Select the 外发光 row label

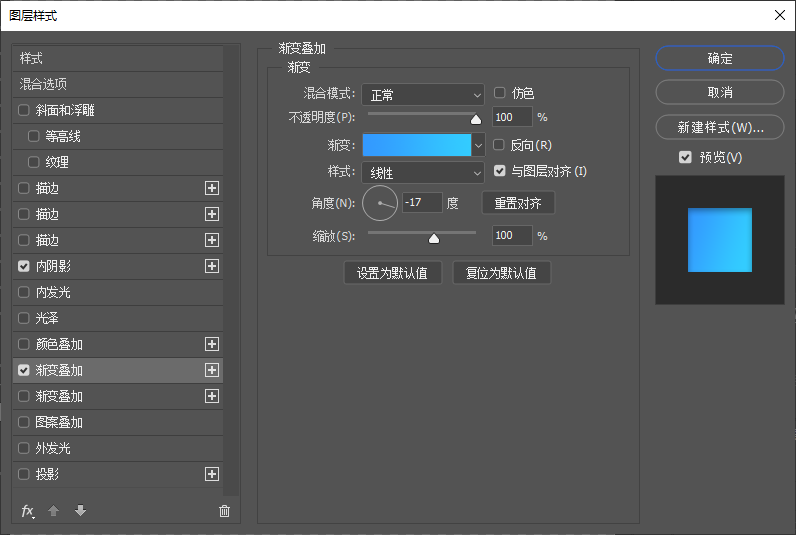[53, 448]
